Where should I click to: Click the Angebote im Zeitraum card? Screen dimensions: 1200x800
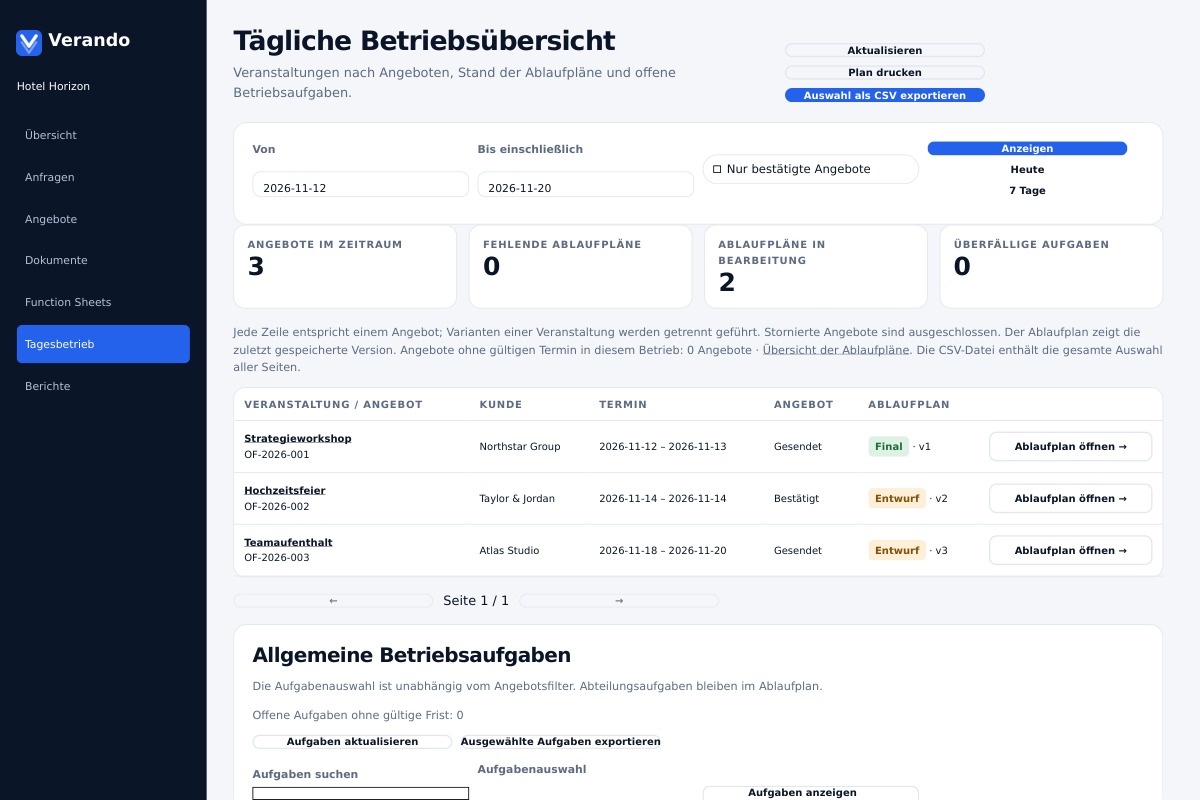[x=345, y=266]
